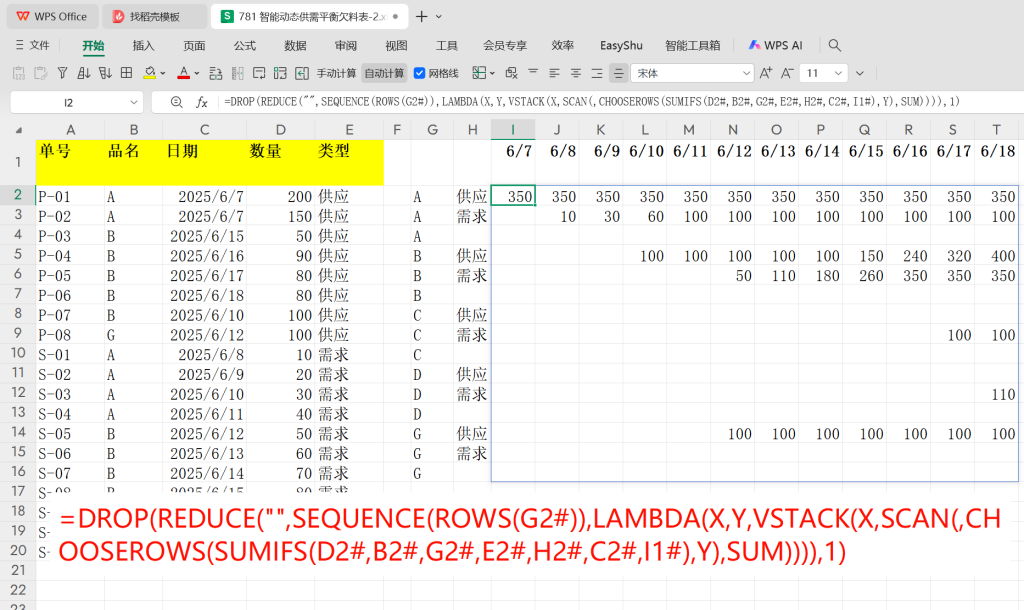Click the fx insert function icon
The height and width of the screenshot is (610, 1024).
(x=202, y=102)
